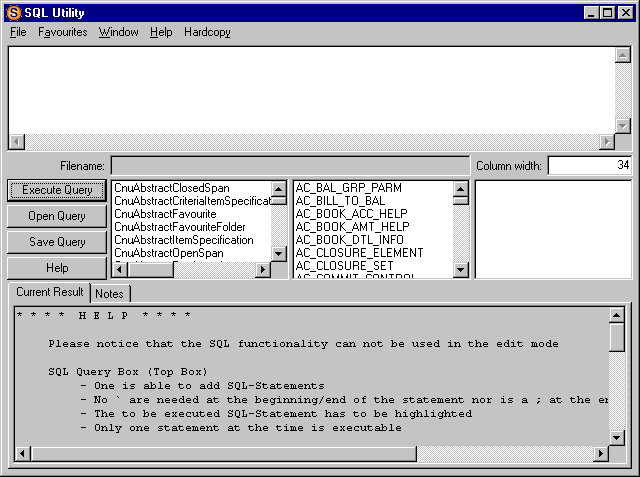Open the Favourites menu
640x477 pixels.
[x=62, y=32]
